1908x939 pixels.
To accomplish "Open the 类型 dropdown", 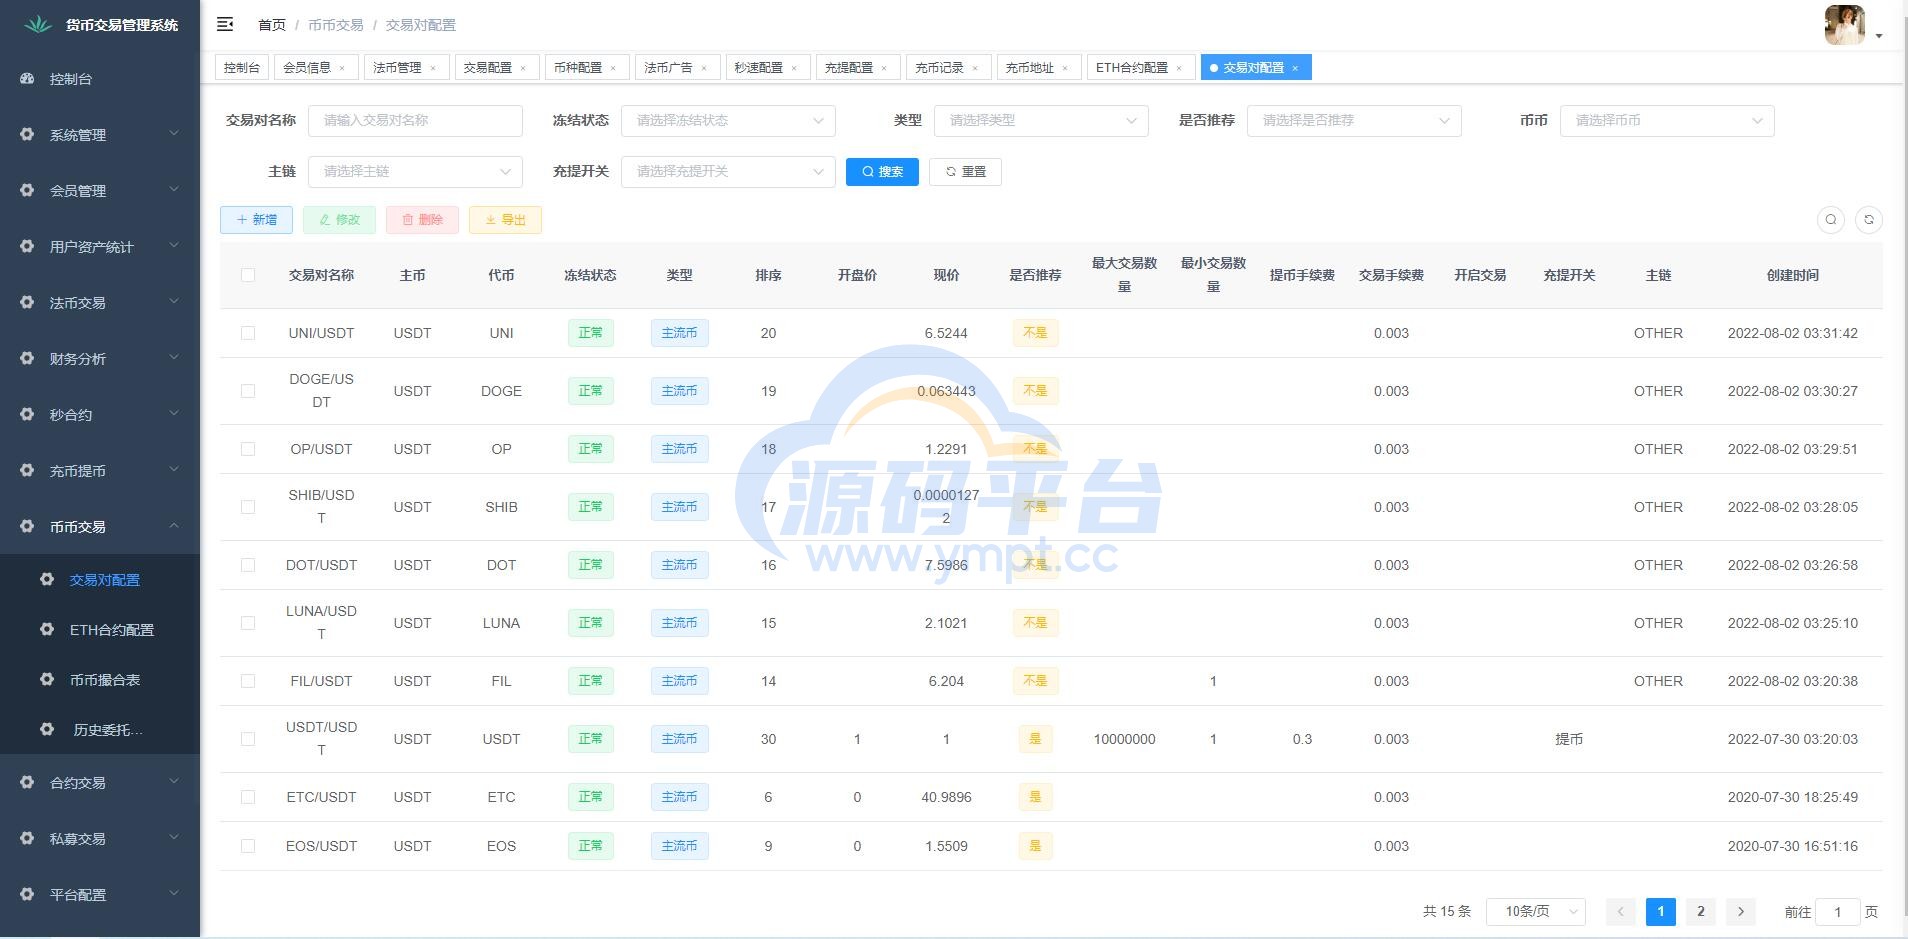I will (1041, 120).
